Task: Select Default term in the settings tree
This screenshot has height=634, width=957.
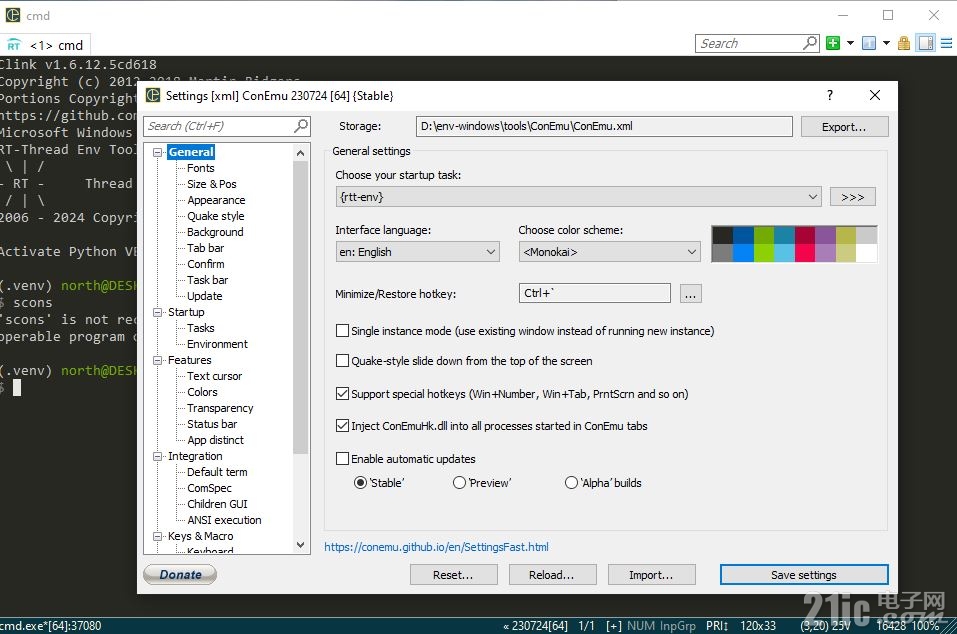Action: pos(217,472)
